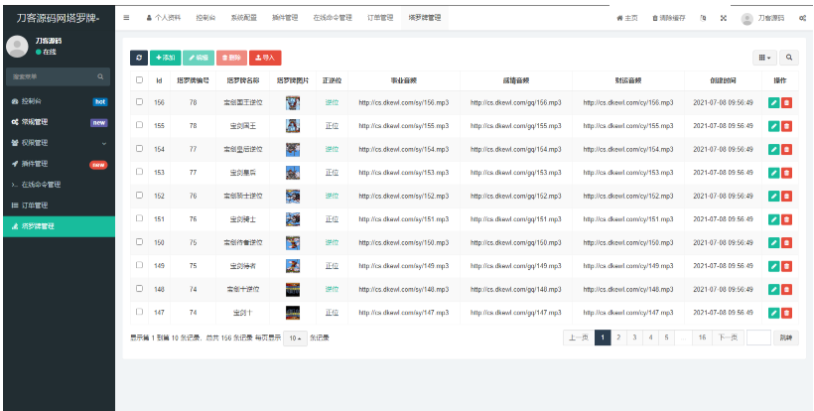The image size is (814, 411).
Task: Click the magnifier icon in sidebar search box
Action: point(101,76)
